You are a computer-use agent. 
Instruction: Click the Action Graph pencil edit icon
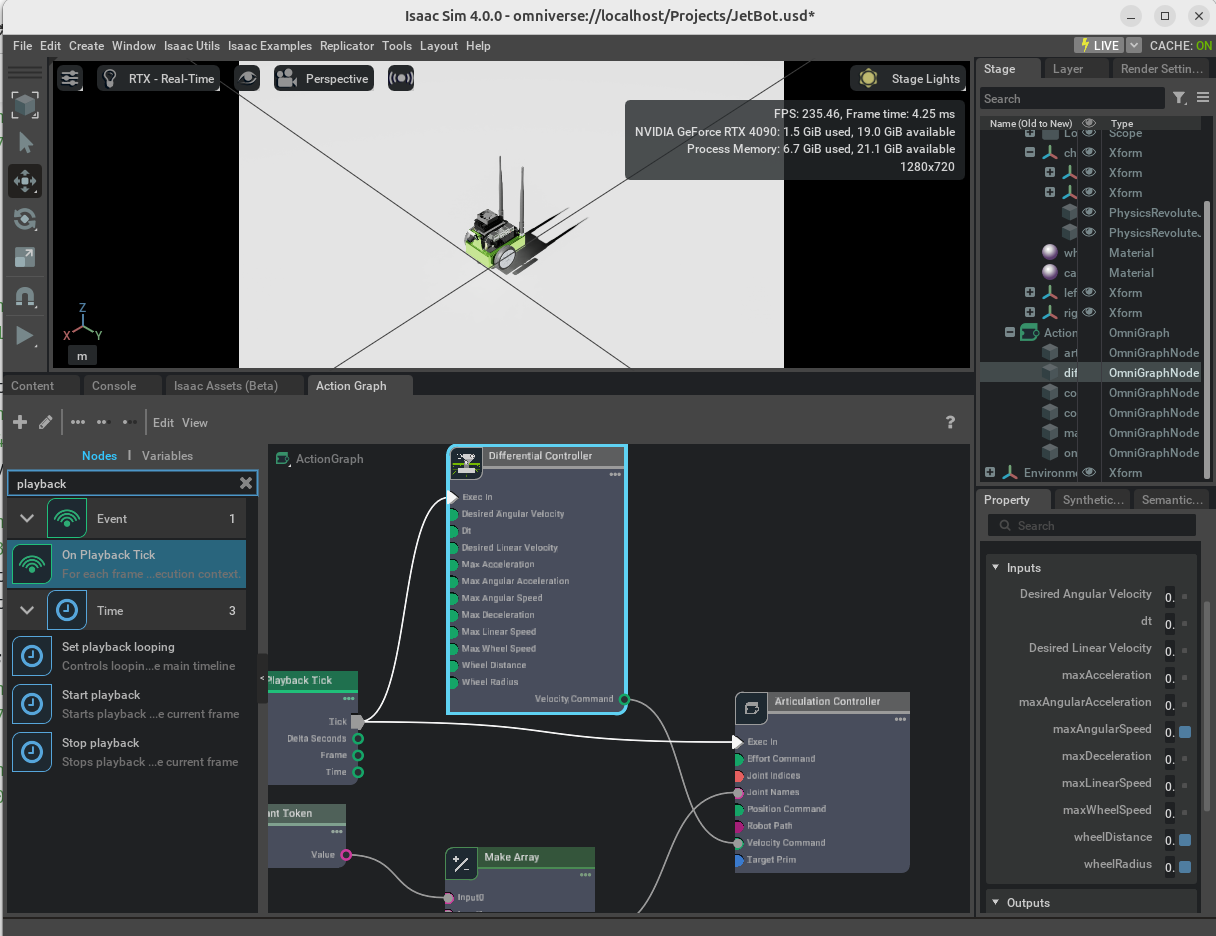pyautogui.click(x=45, y=422)
